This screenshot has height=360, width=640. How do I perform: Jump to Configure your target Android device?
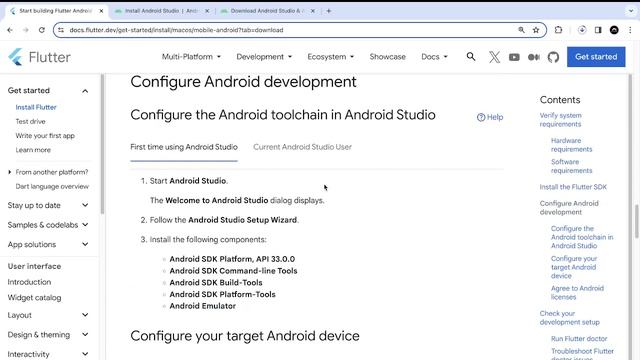pyautogui.click(x=574, y=267)
